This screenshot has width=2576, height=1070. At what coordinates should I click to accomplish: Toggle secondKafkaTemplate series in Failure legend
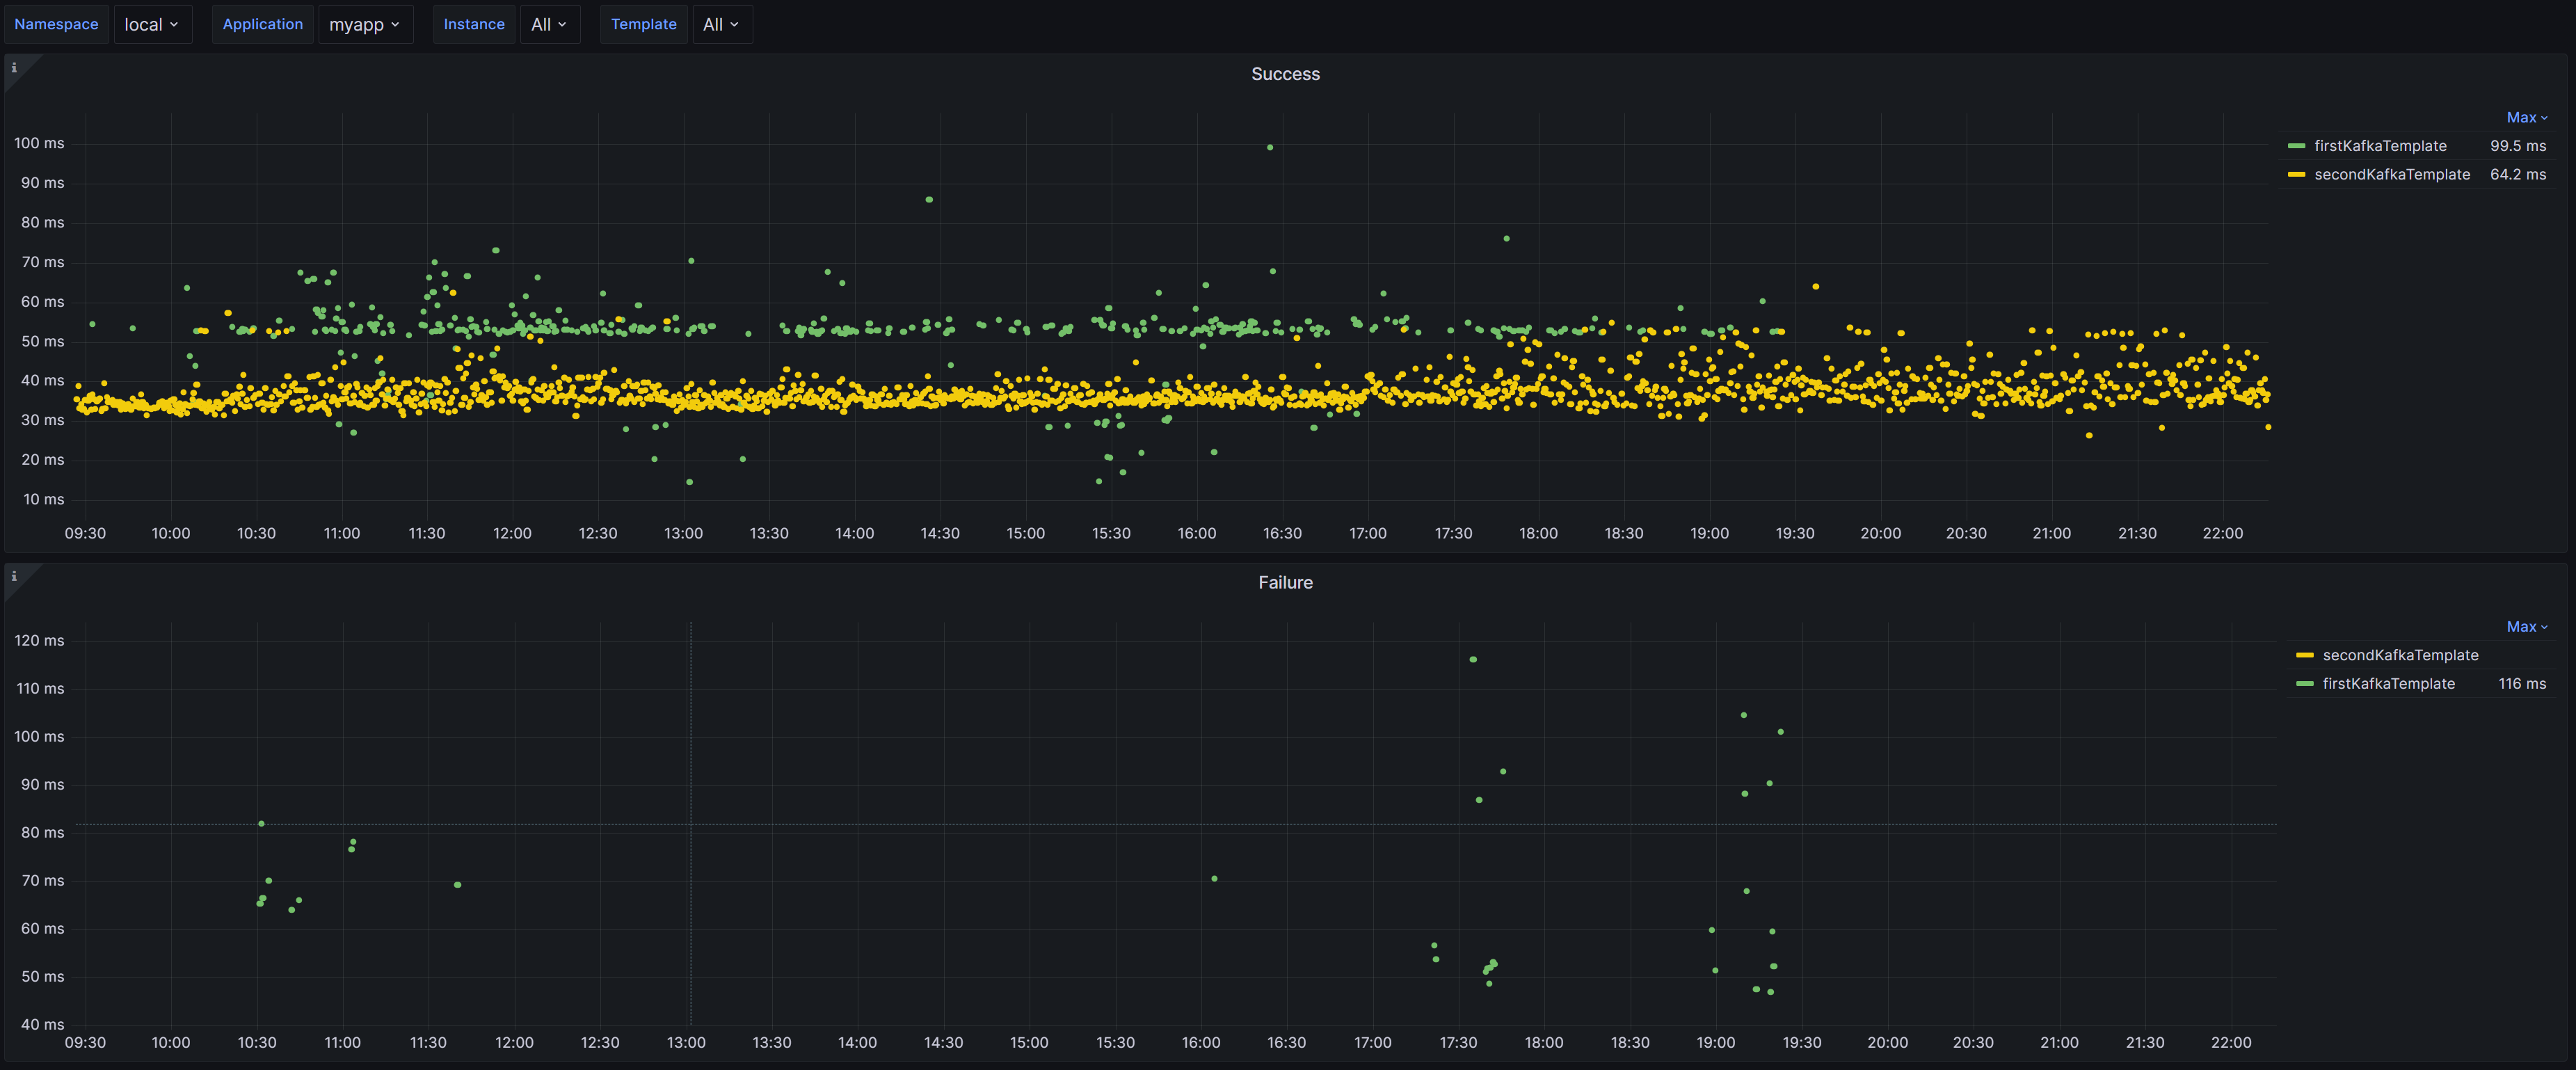point(2400,655)
